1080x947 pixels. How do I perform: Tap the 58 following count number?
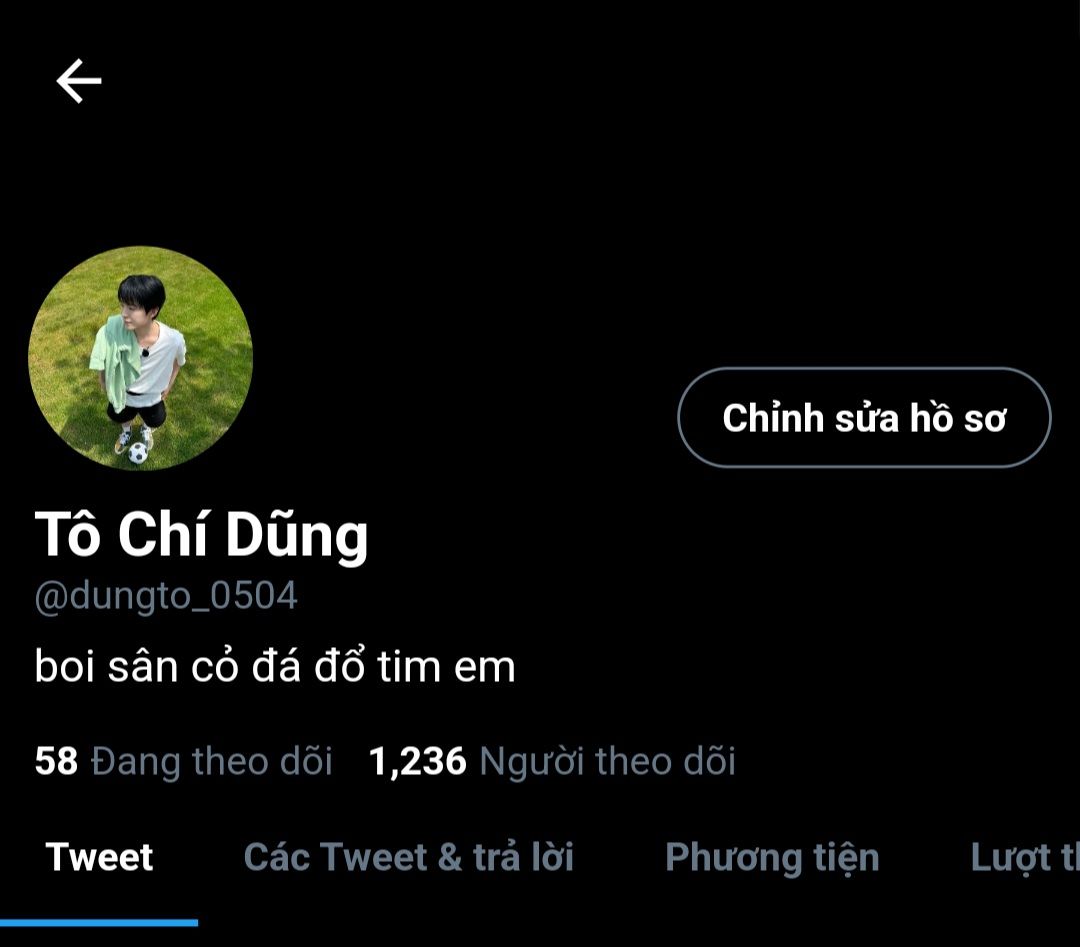click(56, 761)
